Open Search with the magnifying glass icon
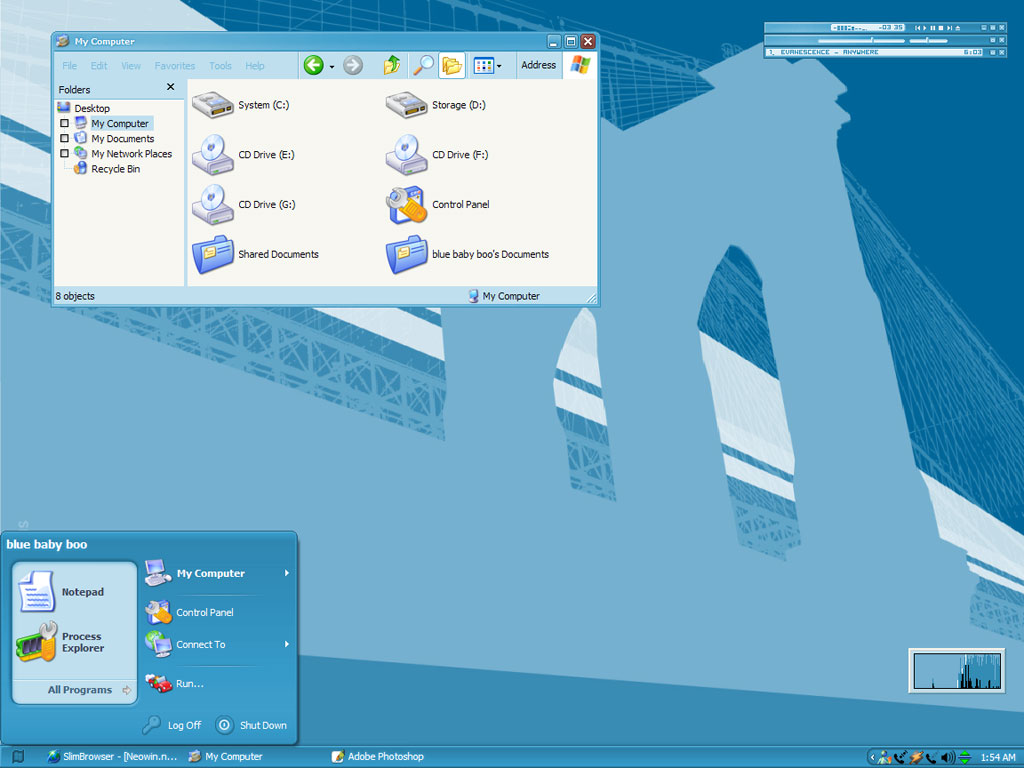Screen dimensions: 1024x768 click(424, 66)
